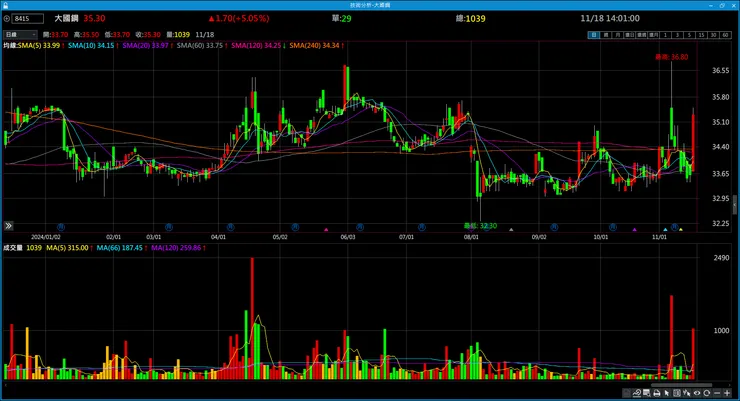Click the stock code input field 8415
The height and width of the screenshot is (401, 740).
tap(28, 19)
